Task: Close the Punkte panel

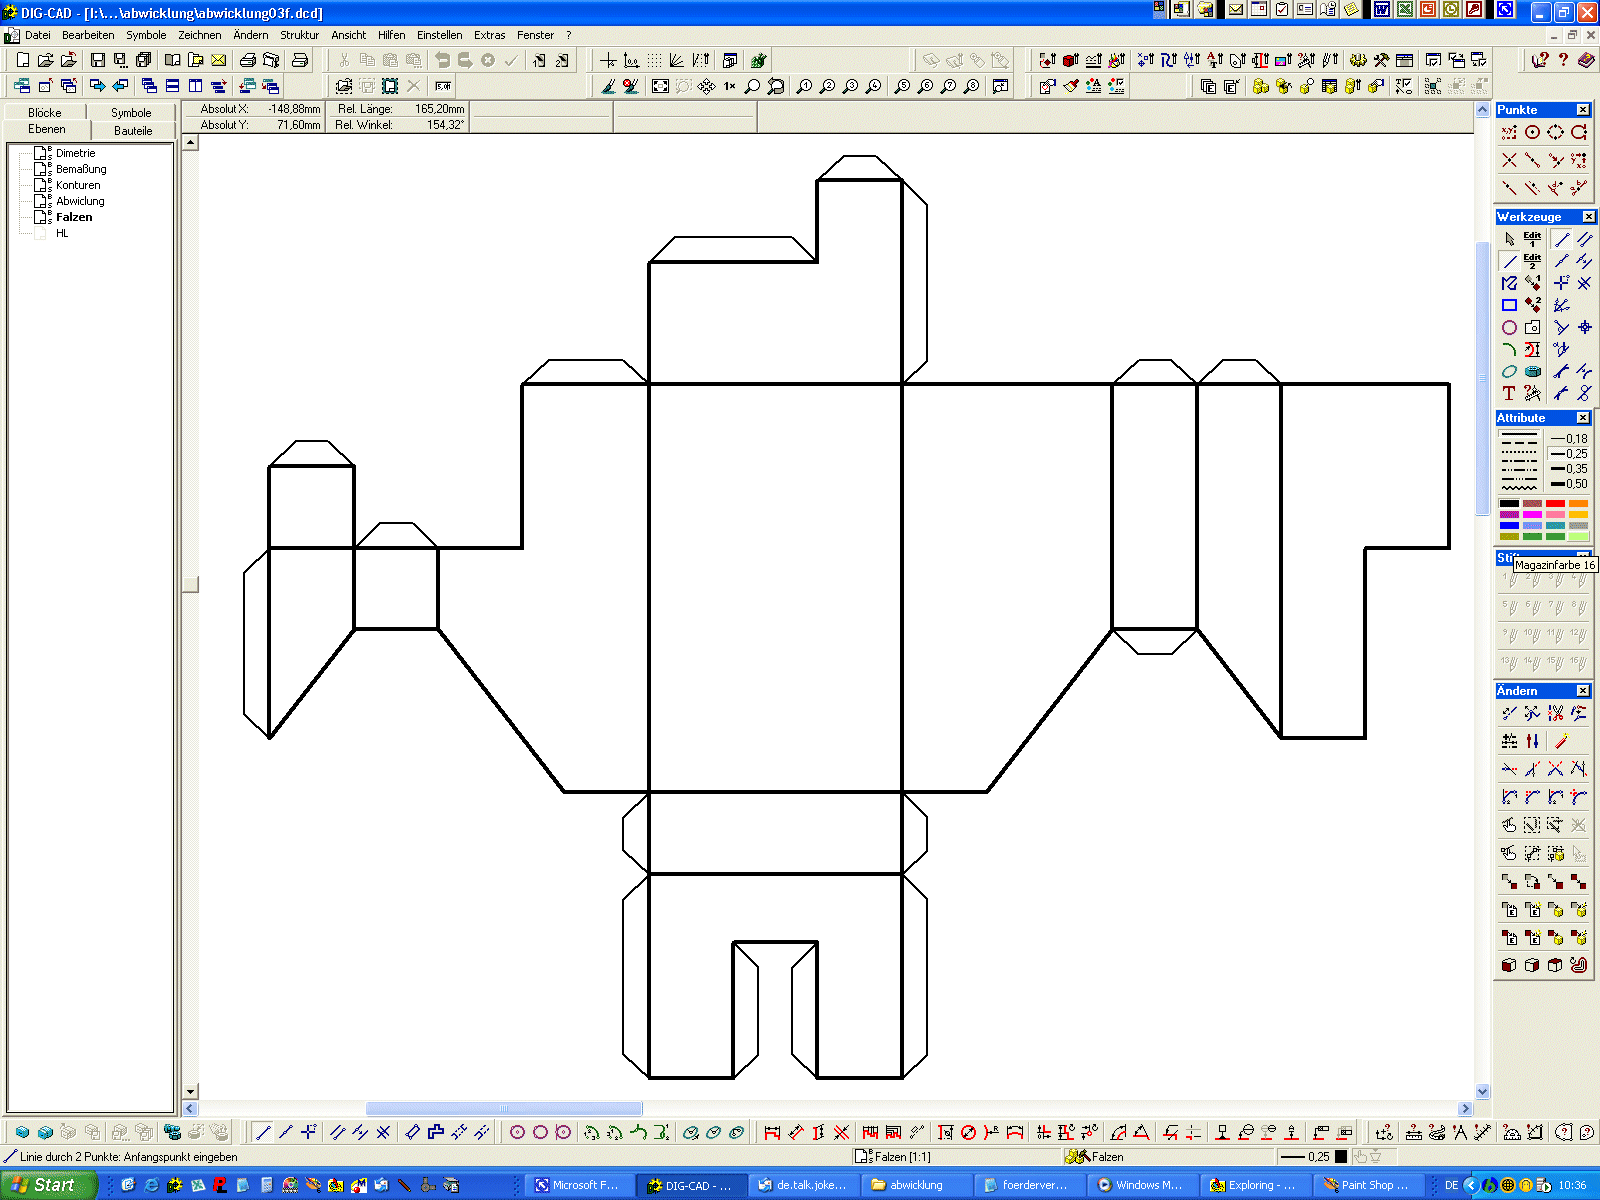Action: point(1583,110)
